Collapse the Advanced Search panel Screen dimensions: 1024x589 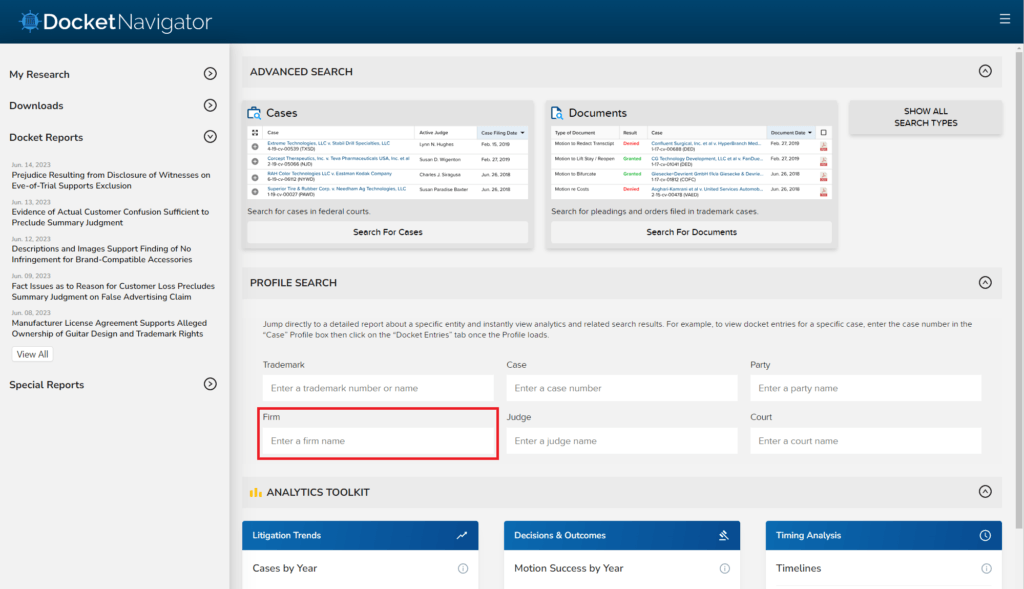point(985,71)
